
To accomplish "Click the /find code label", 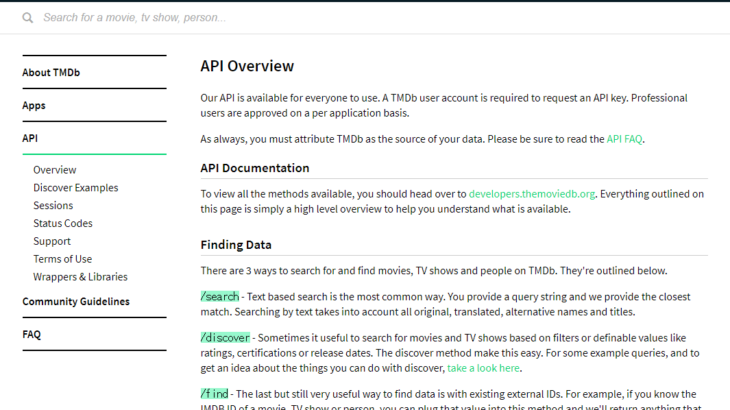I will coord(215,394).
